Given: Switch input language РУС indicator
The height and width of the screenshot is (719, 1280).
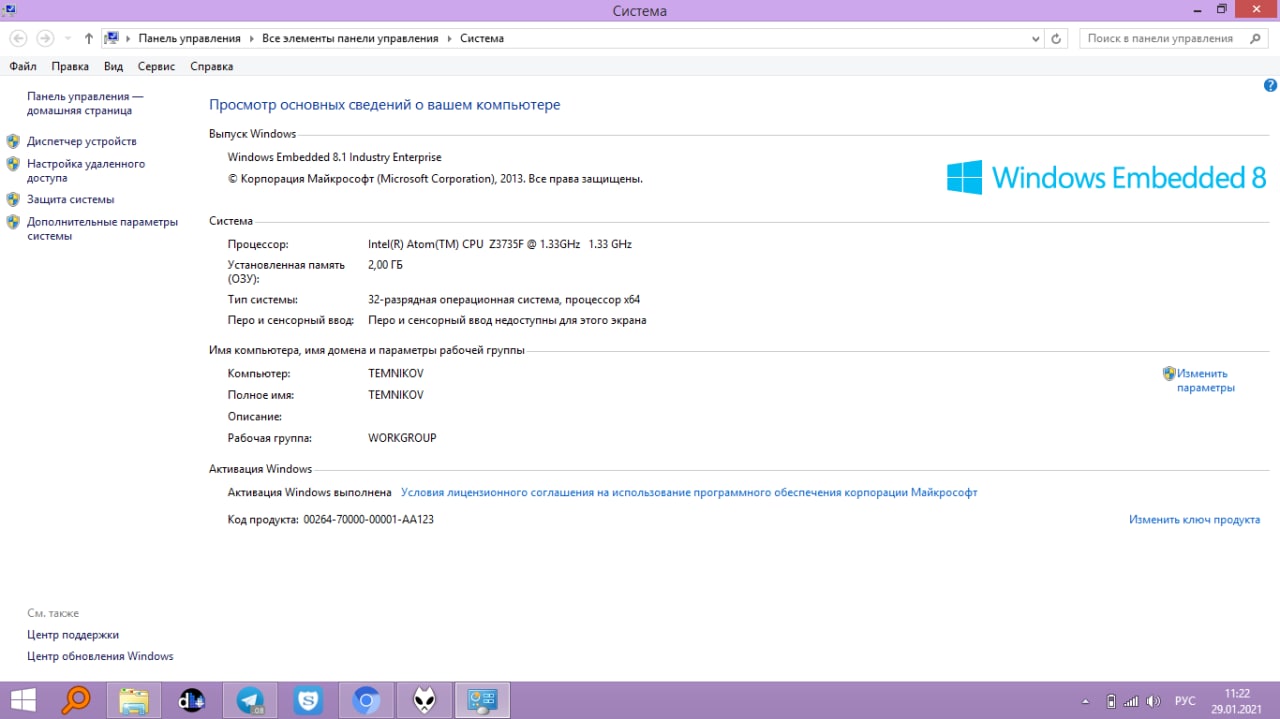Looking at the screenshot, I should coord(1185,701).
